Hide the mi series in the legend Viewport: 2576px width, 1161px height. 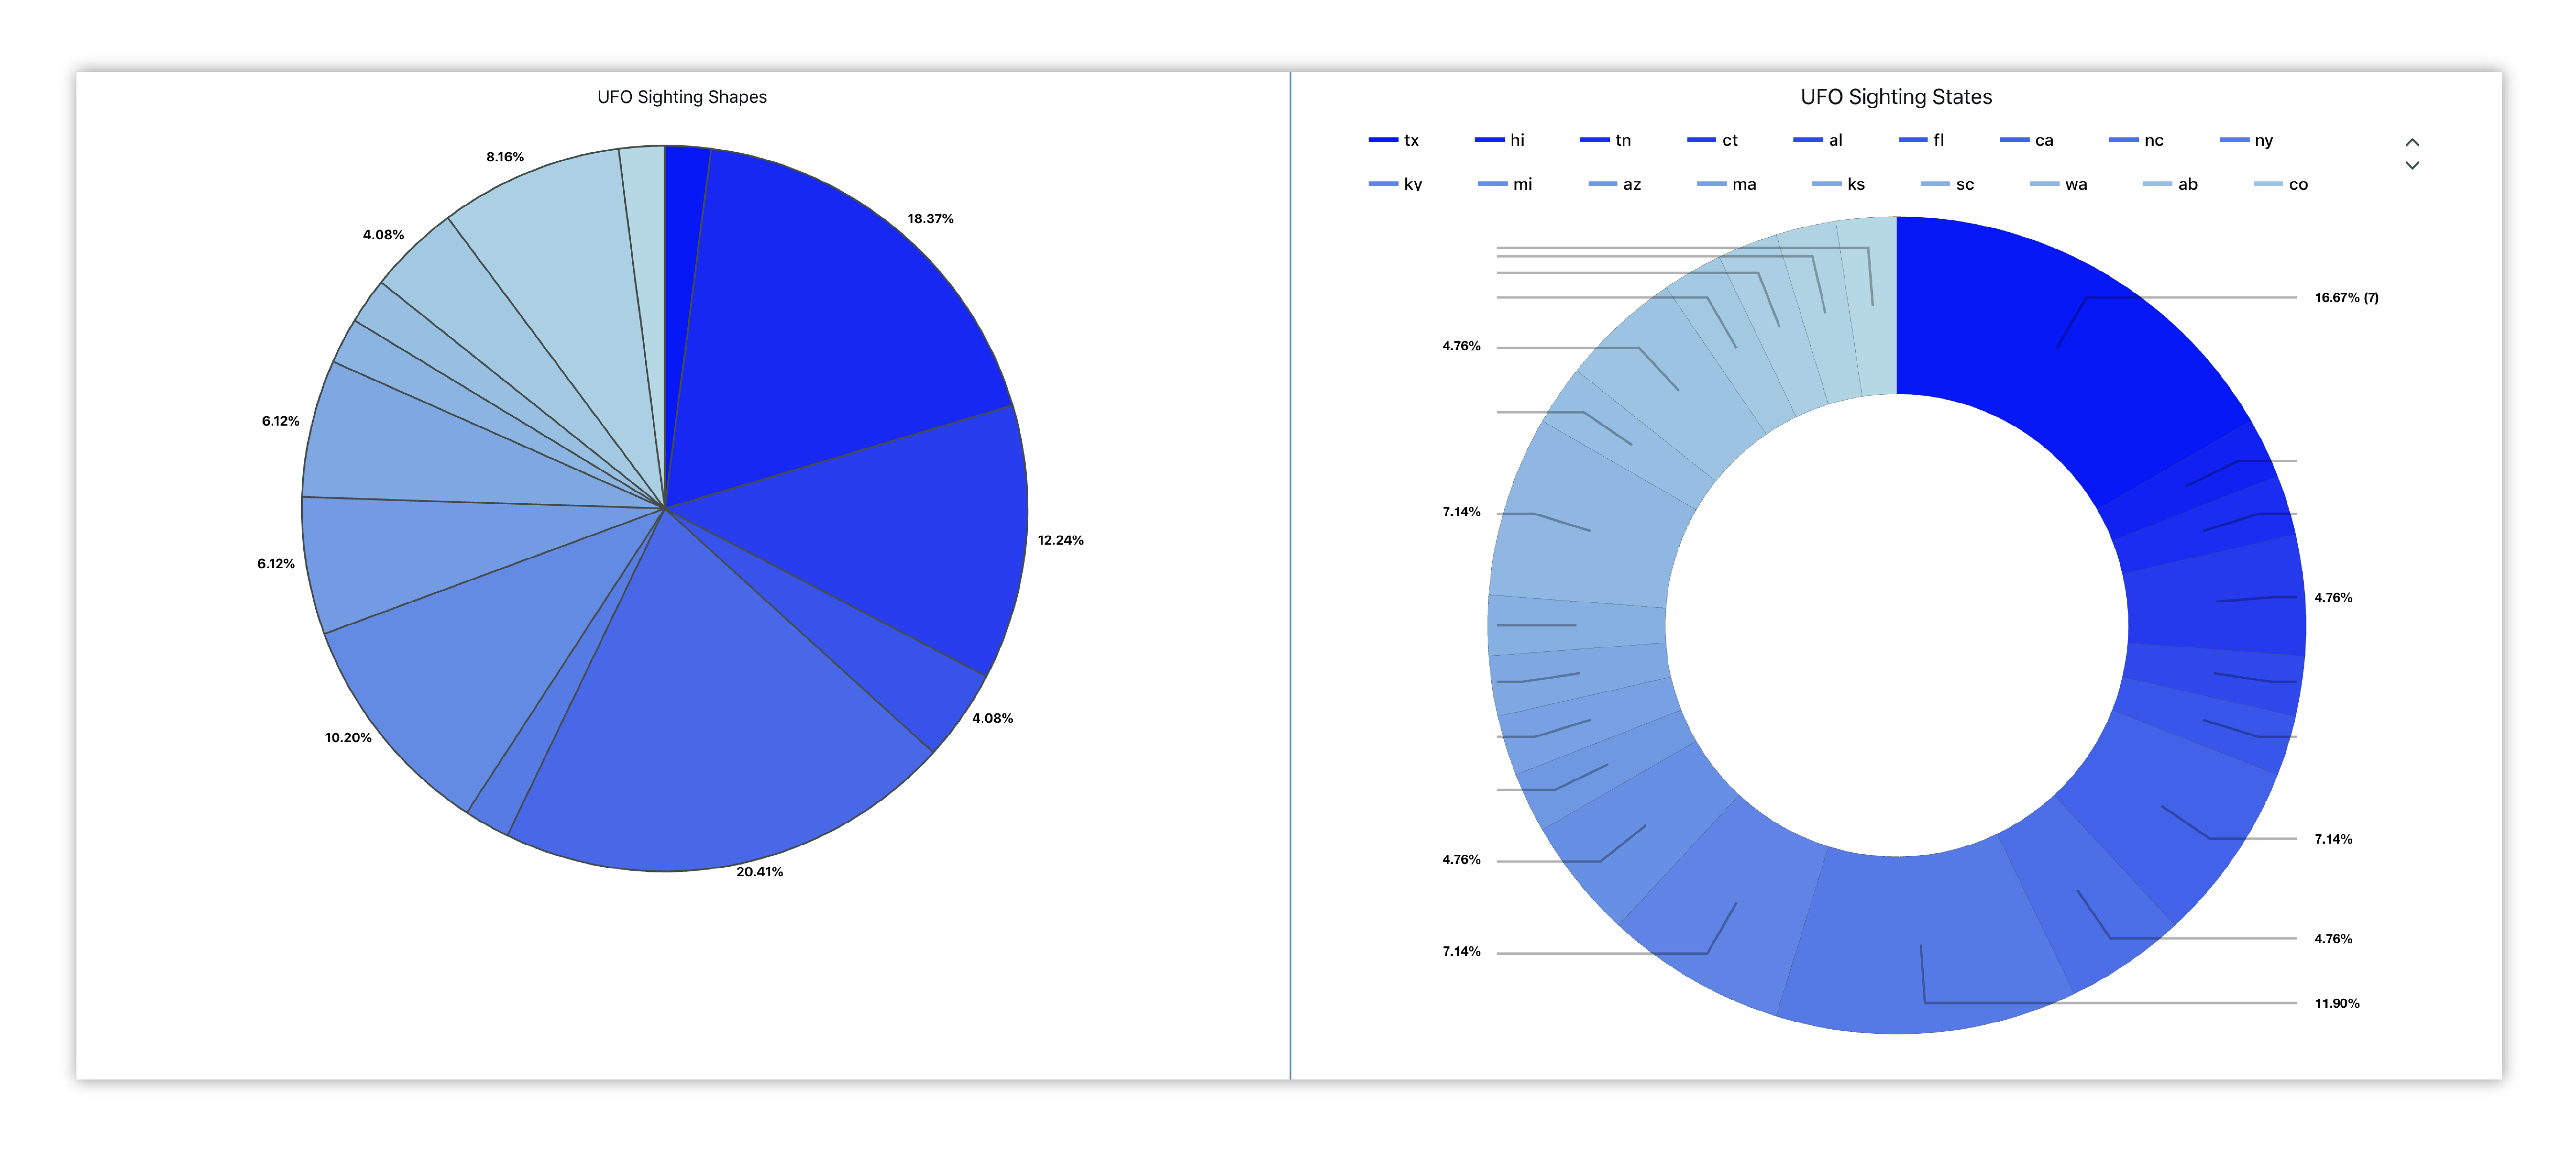pos(1505,184)
